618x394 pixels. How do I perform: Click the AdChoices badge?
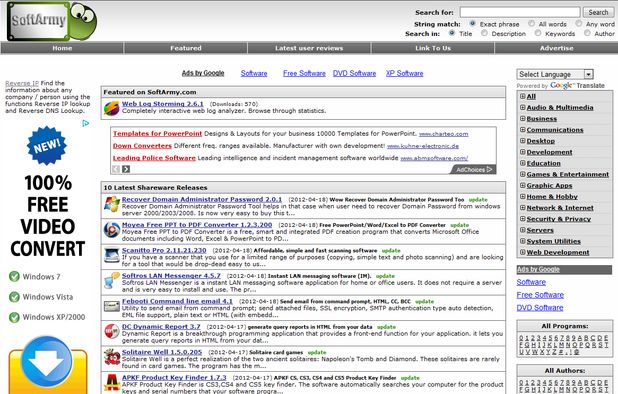tap(473, 169)
